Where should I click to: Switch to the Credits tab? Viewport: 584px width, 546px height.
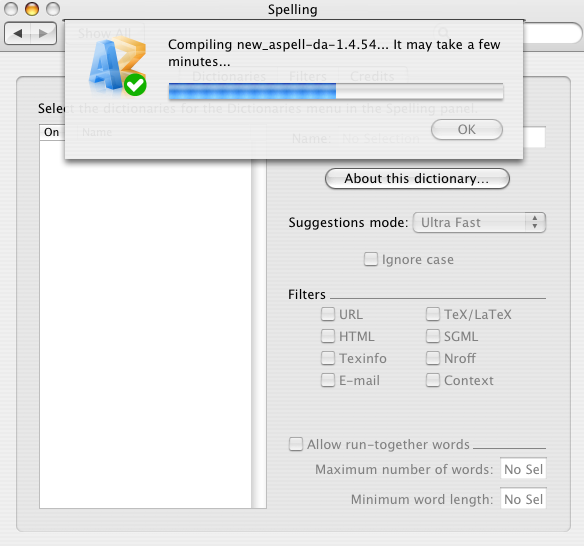click(372, 76)
